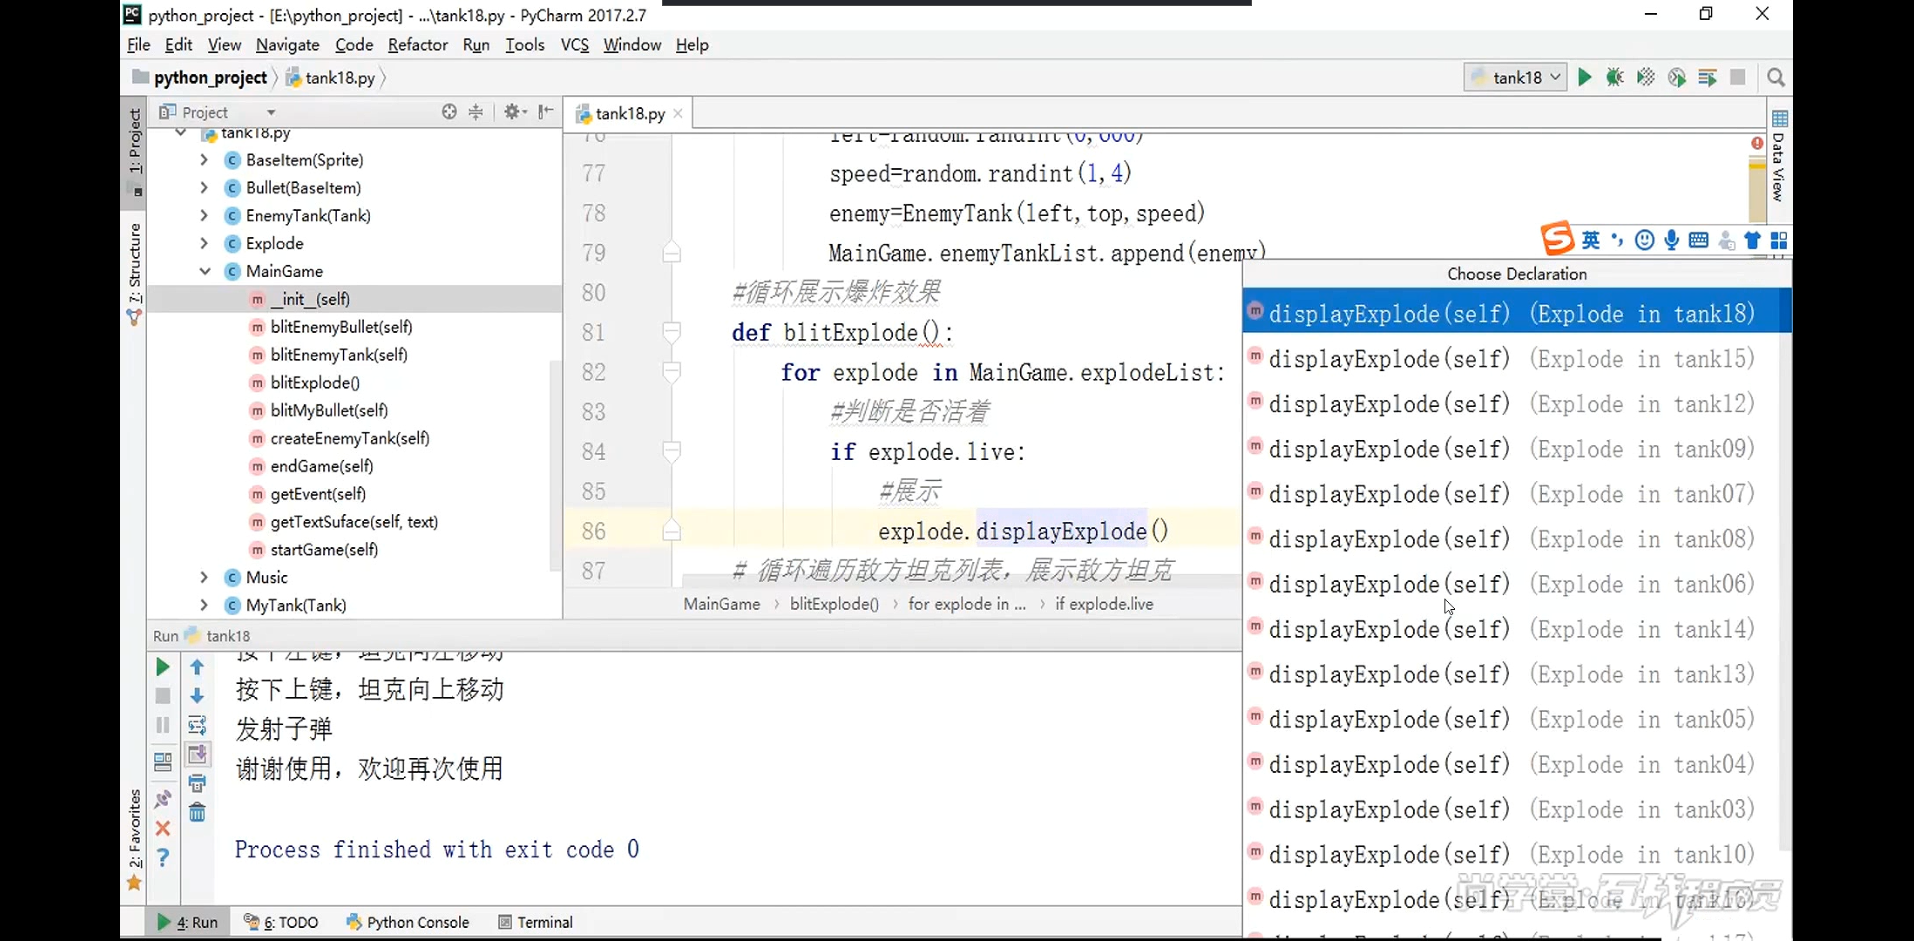Run tank18 with the green toolbar play button
This screenshot has width=1914, height=941.
pos(1584,77)
